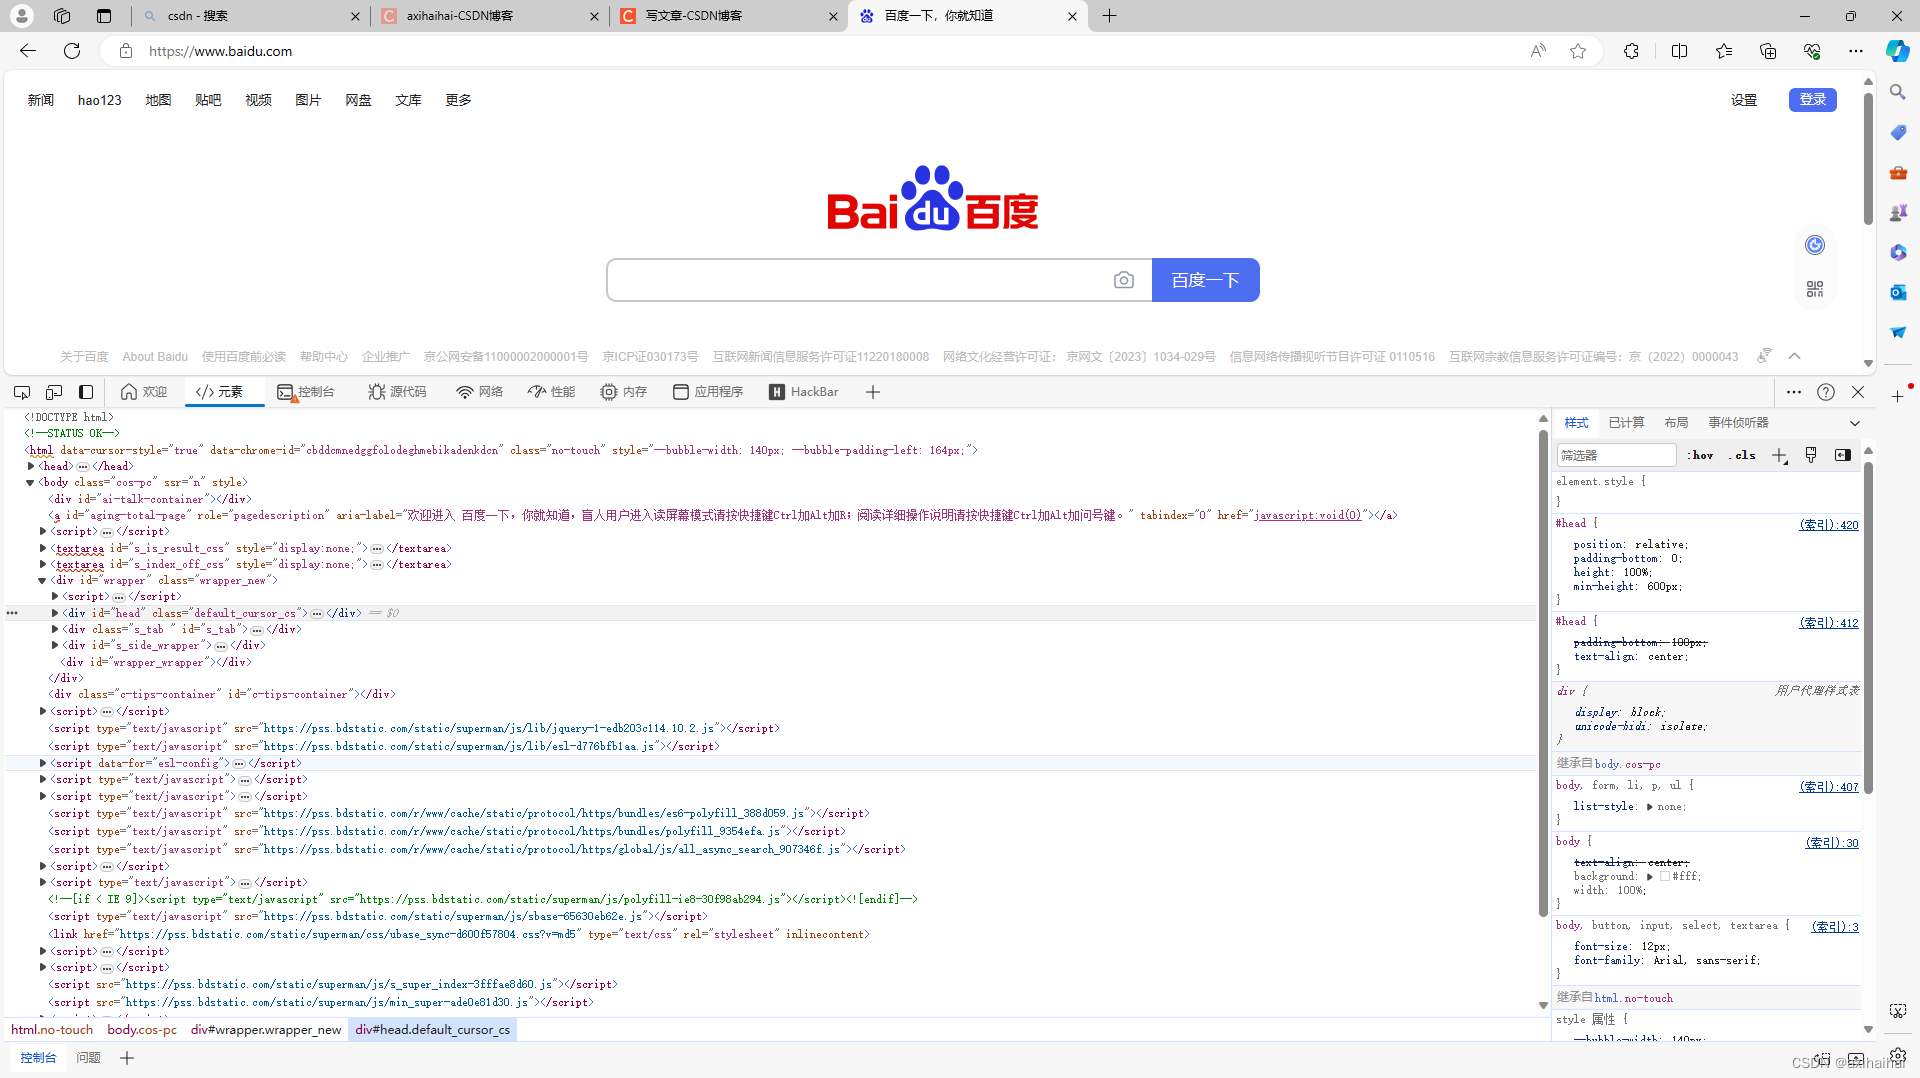Toggle :hov element state panel

[1700, 455]
